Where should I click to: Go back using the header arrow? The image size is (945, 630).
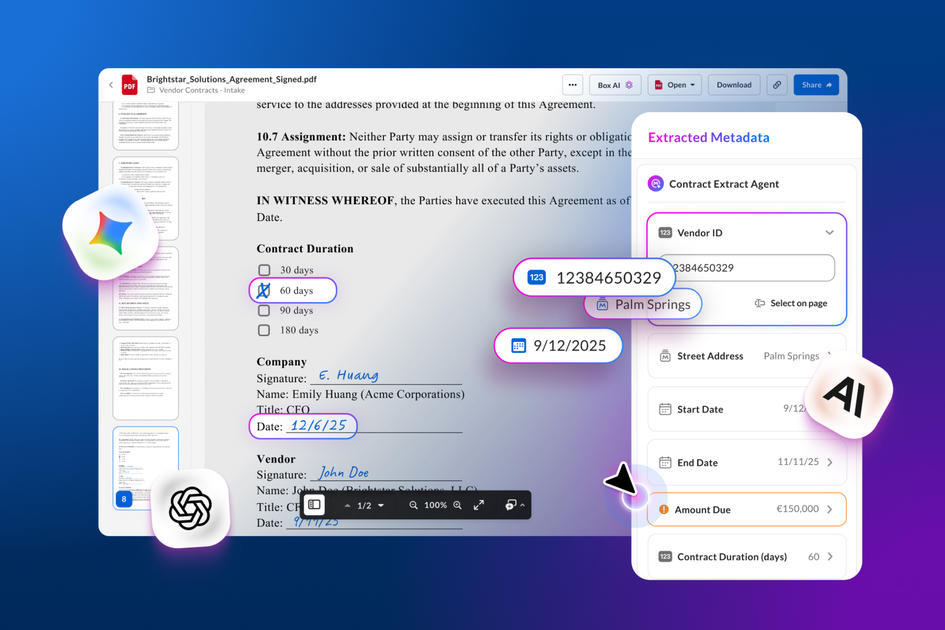click(x=111, y=85)
